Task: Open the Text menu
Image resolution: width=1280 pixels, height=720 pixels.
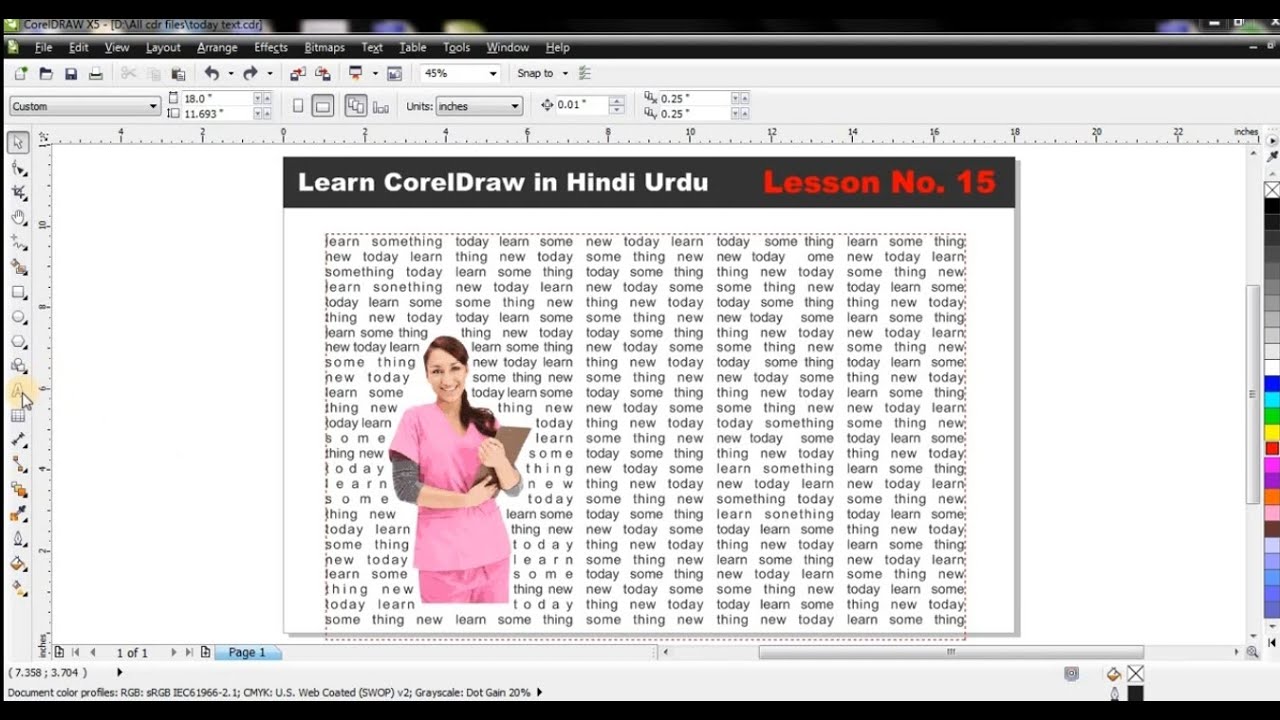Action: (x=372, y=47)
